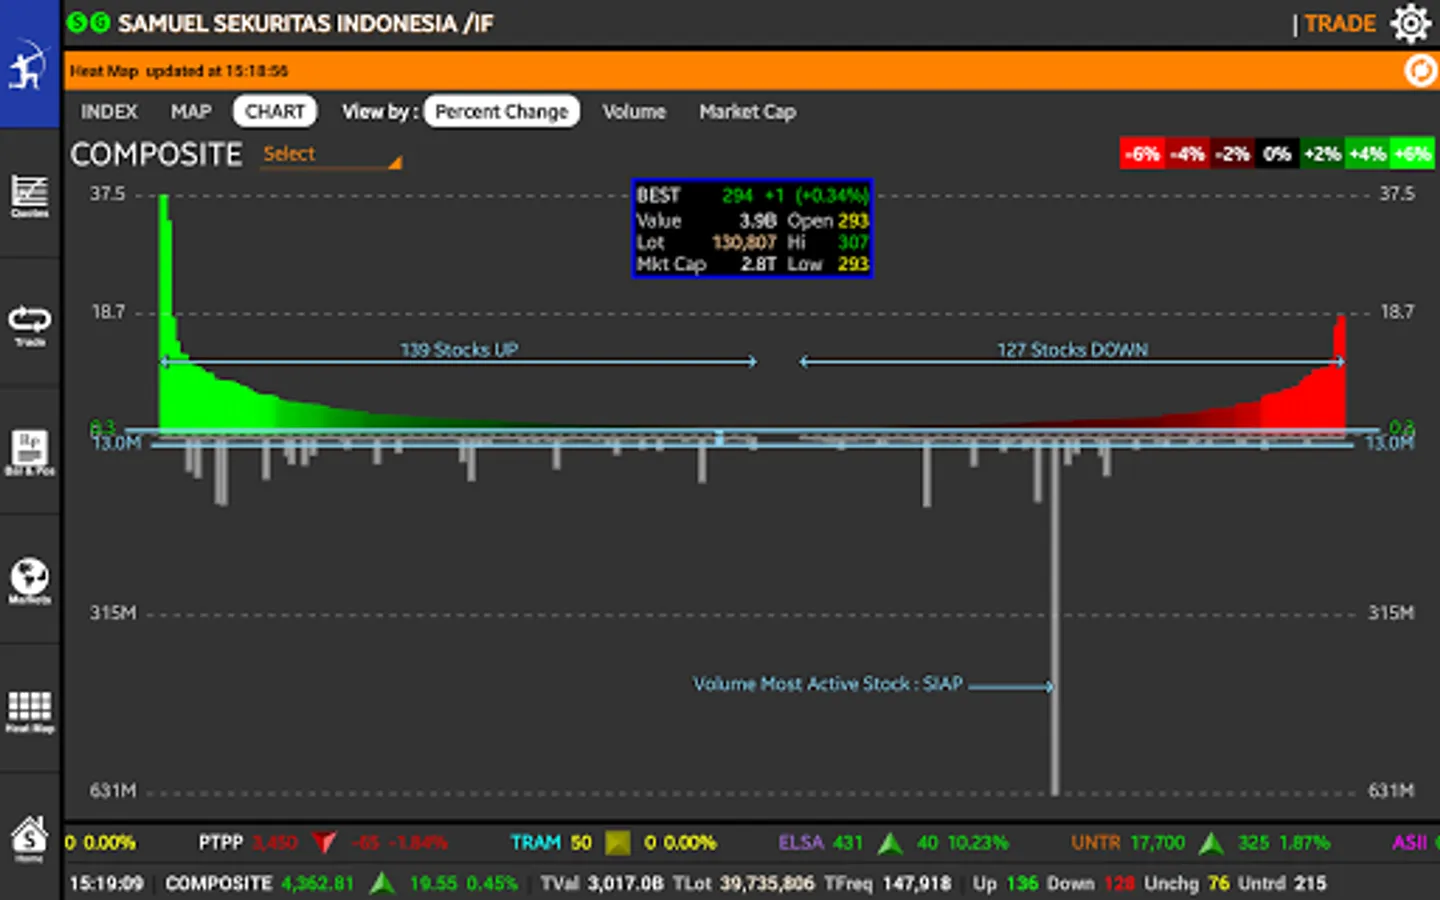Click the 0% legend swatch

pos(1277,154)
